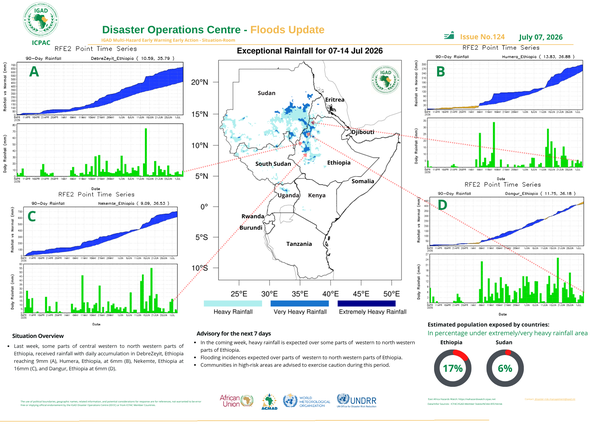This screenshot has width=600, height=424.
Task: Click the green letter B chart marker
Action: (x=440, y=72)
